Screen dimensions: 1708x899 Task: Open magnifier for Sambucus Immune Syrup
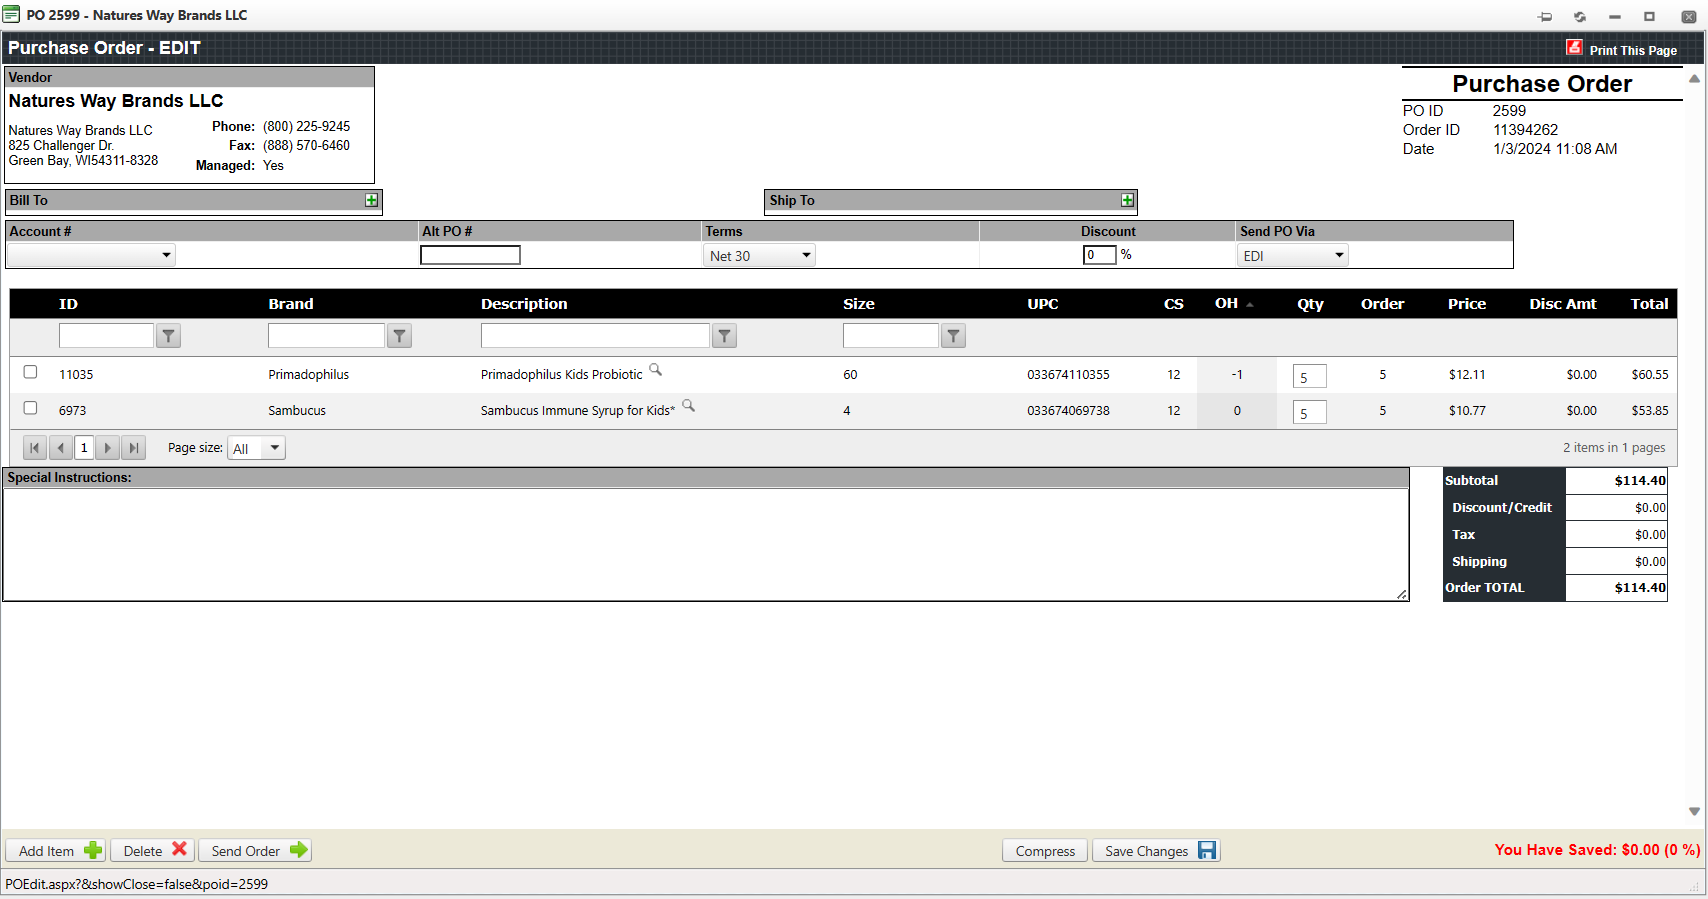point(688,406)
